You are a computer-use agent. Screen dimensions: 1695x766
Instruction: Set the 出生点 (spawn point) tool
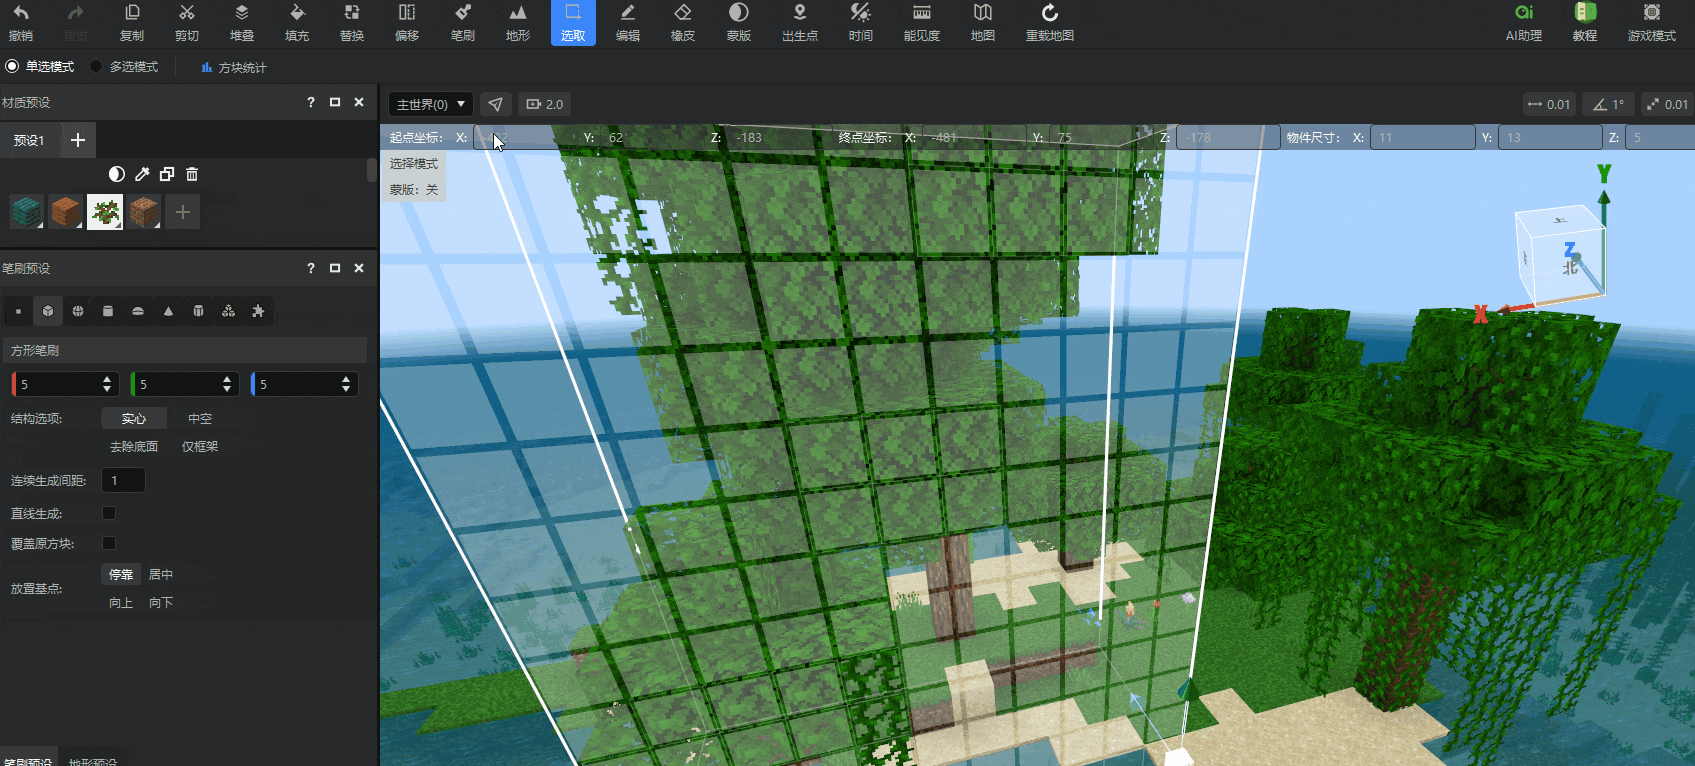pos(800,23)
